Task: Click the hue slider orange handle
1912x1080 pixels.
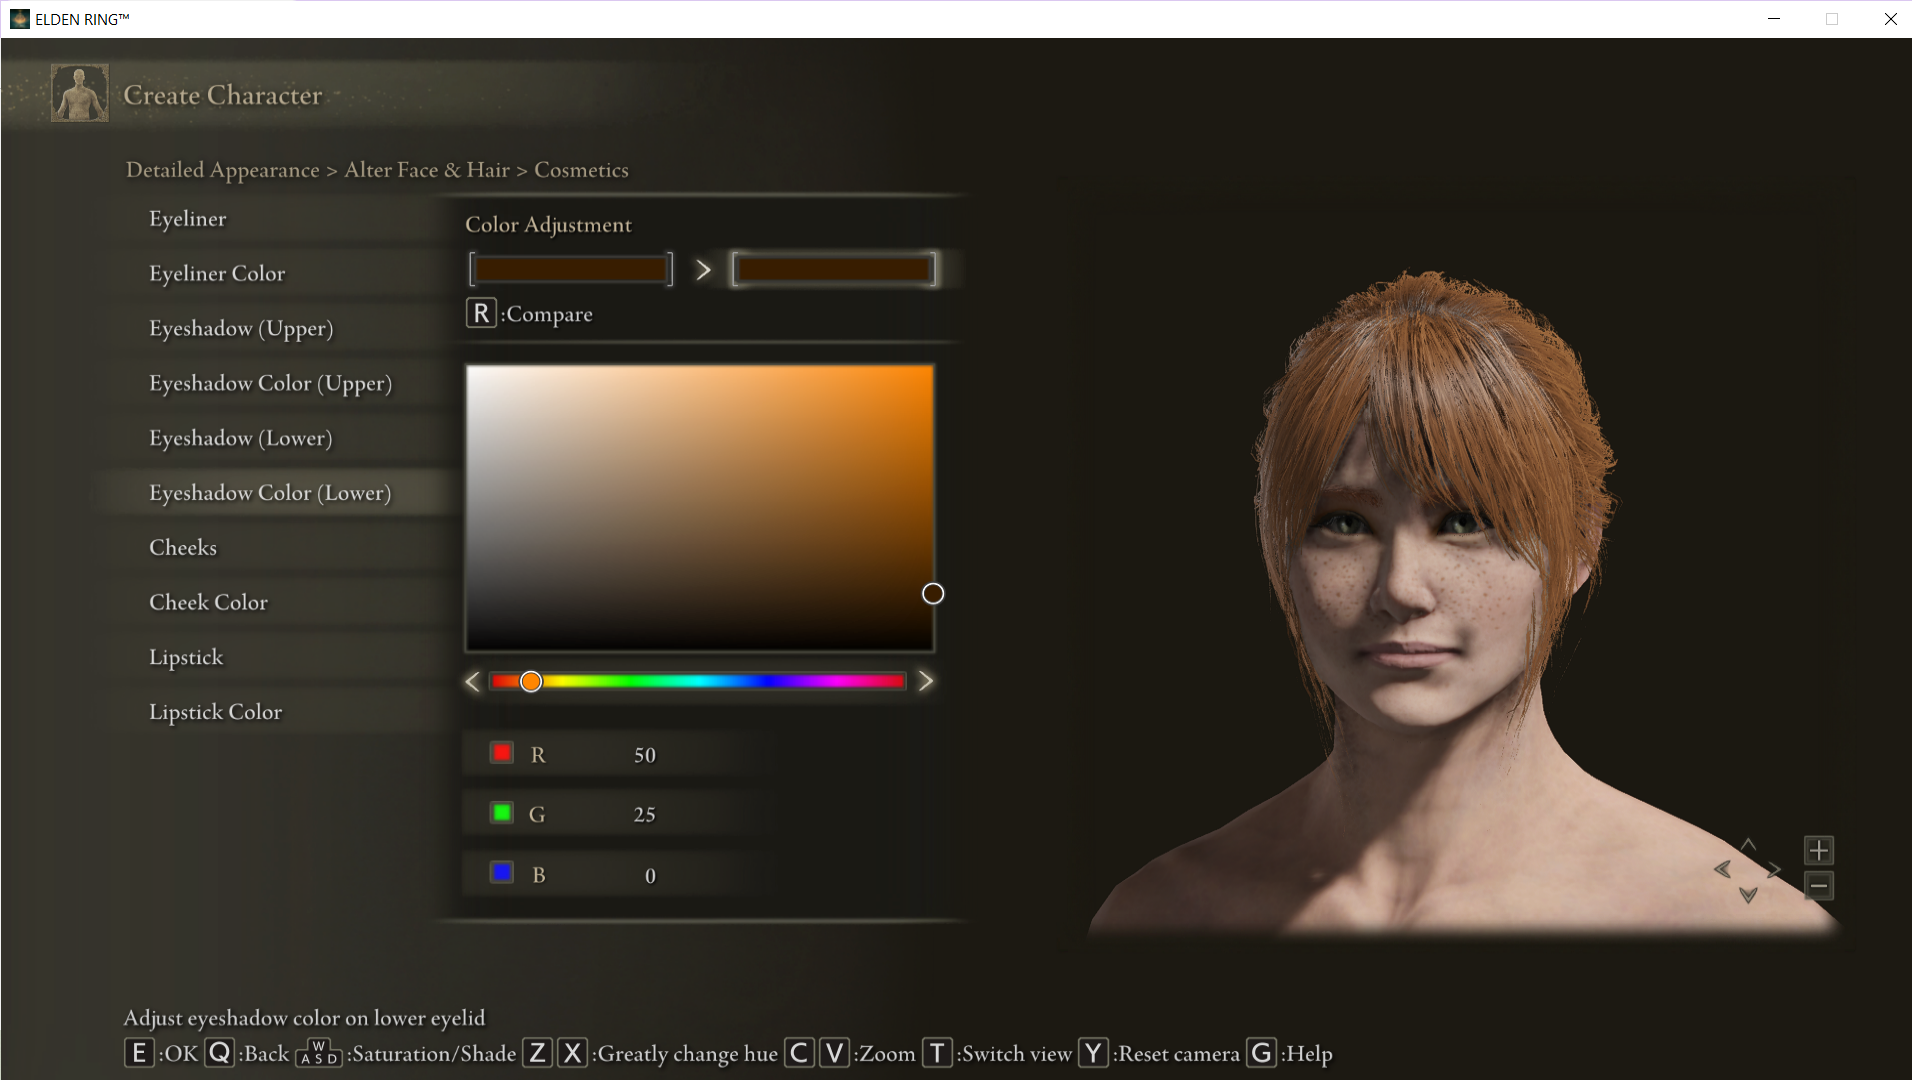Action: pyautogui.click(x=531, y=681)
